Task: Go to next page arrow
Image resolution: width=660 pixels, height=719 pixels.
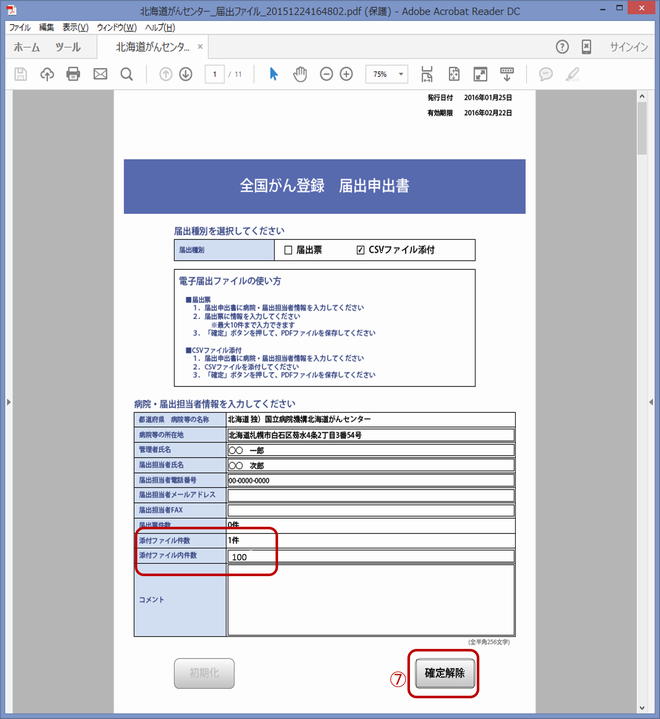Action: (186, 74)
